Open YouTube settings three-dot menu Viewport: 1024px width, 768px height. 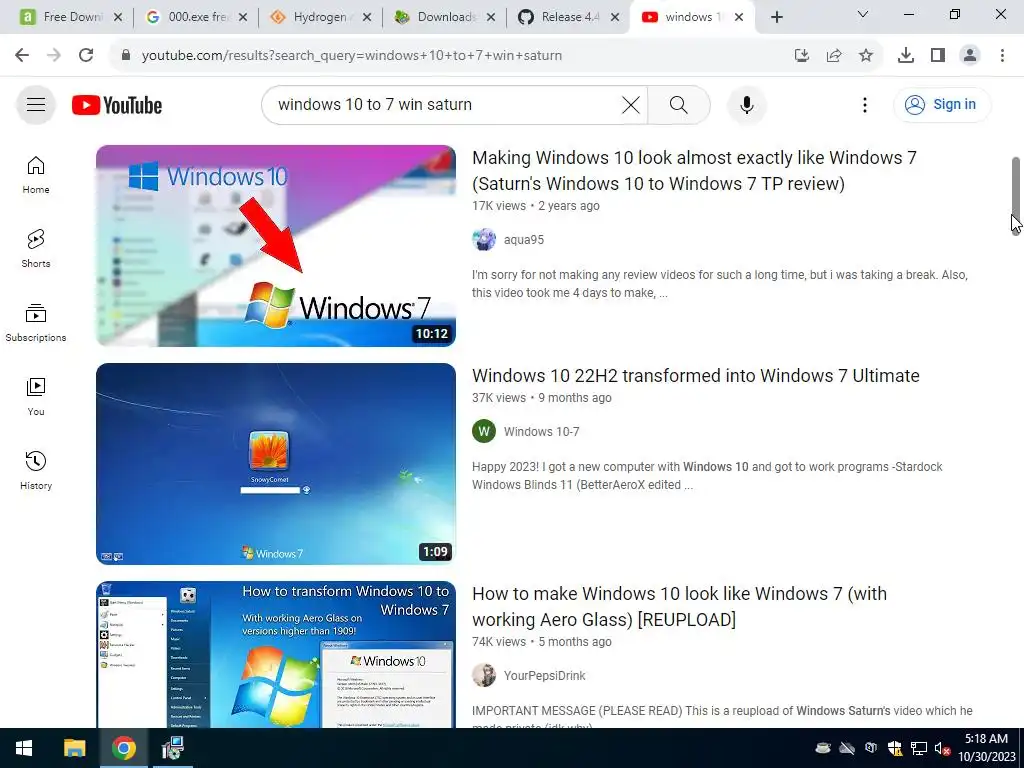(x=865, y=104)
